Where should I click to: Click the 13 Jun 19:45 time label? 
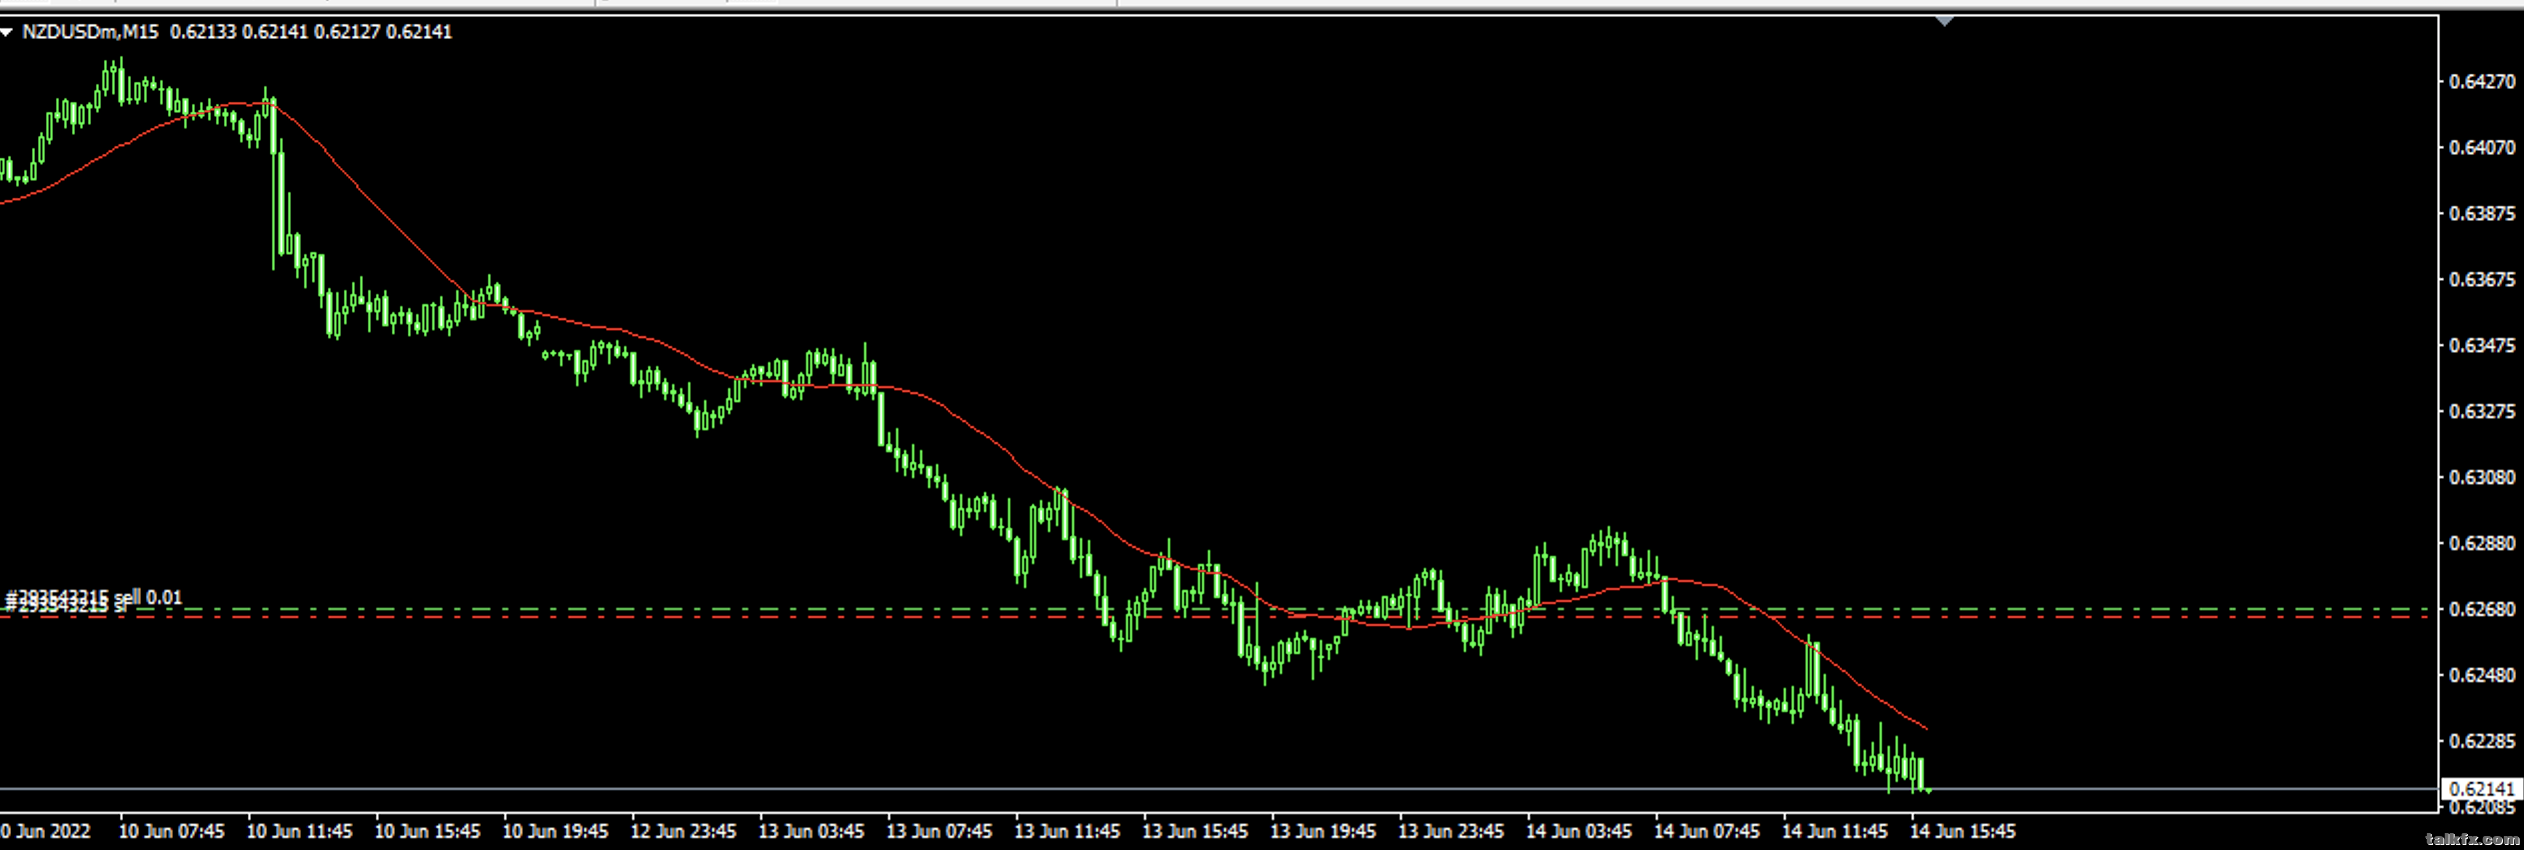[1324, 831]
